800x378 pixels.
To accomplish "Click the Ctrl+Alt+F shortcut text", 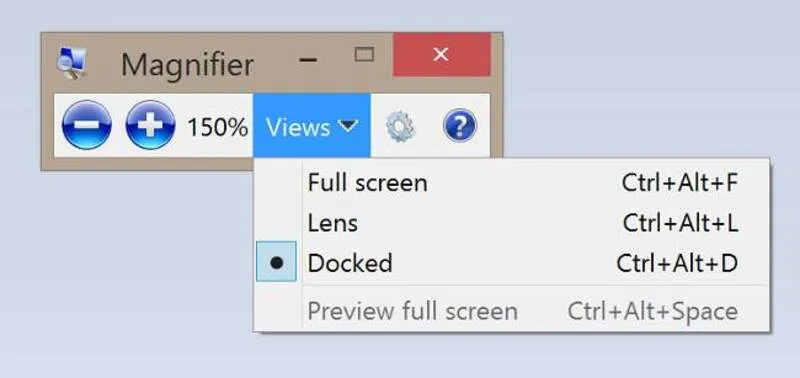I will tap(680, 183).
